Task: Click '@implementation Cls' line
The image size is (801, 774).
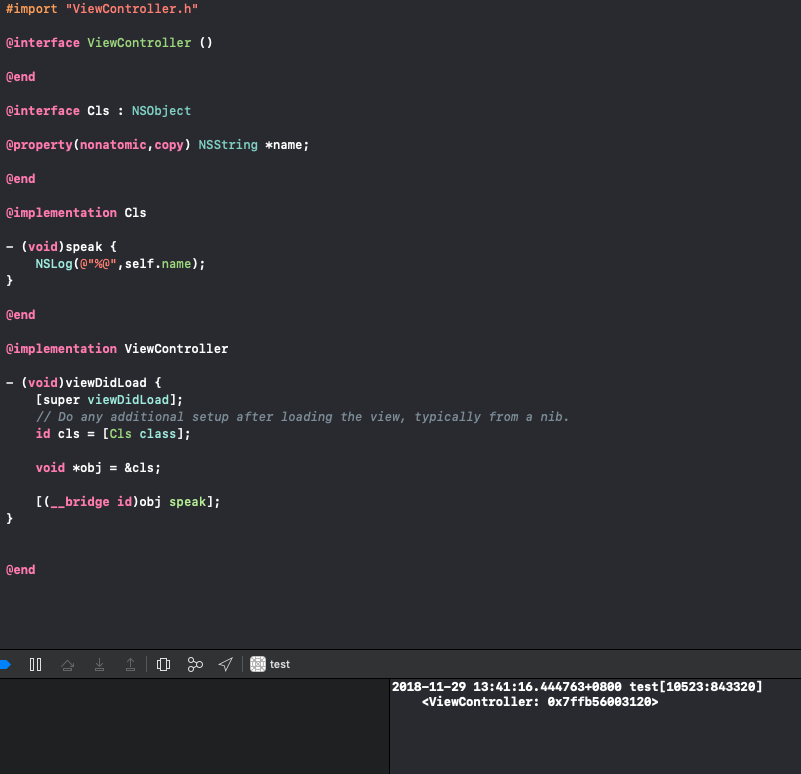Action: pos(76,213)
